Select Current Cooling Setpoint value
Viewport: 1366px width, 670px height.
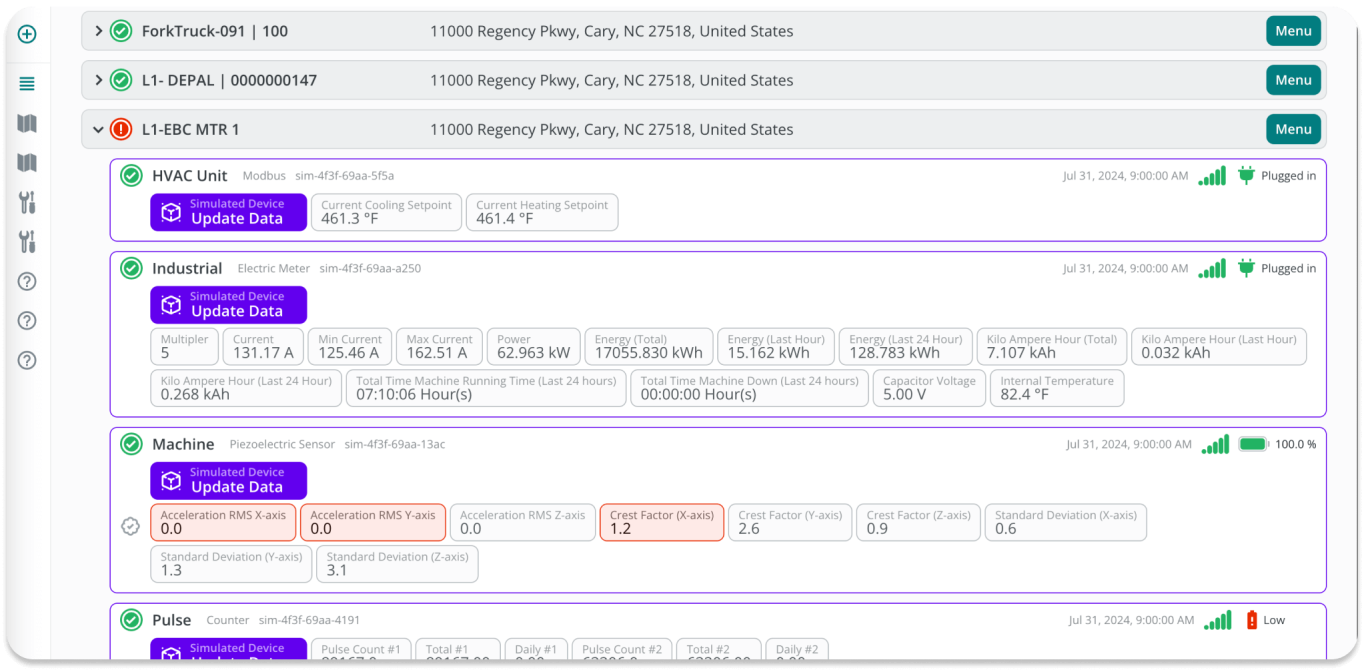click(387, 212)
